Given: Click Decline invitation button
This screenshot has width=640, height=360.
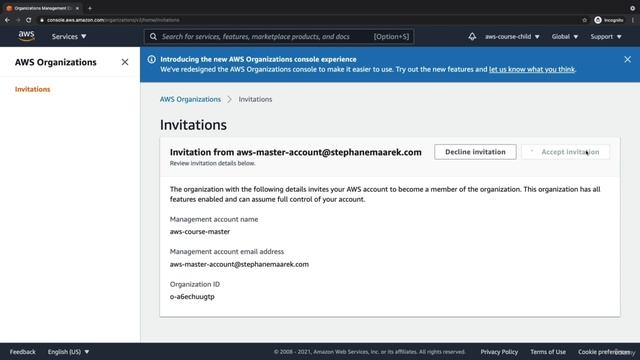Looking at the screenshot, I should (475, 152).
